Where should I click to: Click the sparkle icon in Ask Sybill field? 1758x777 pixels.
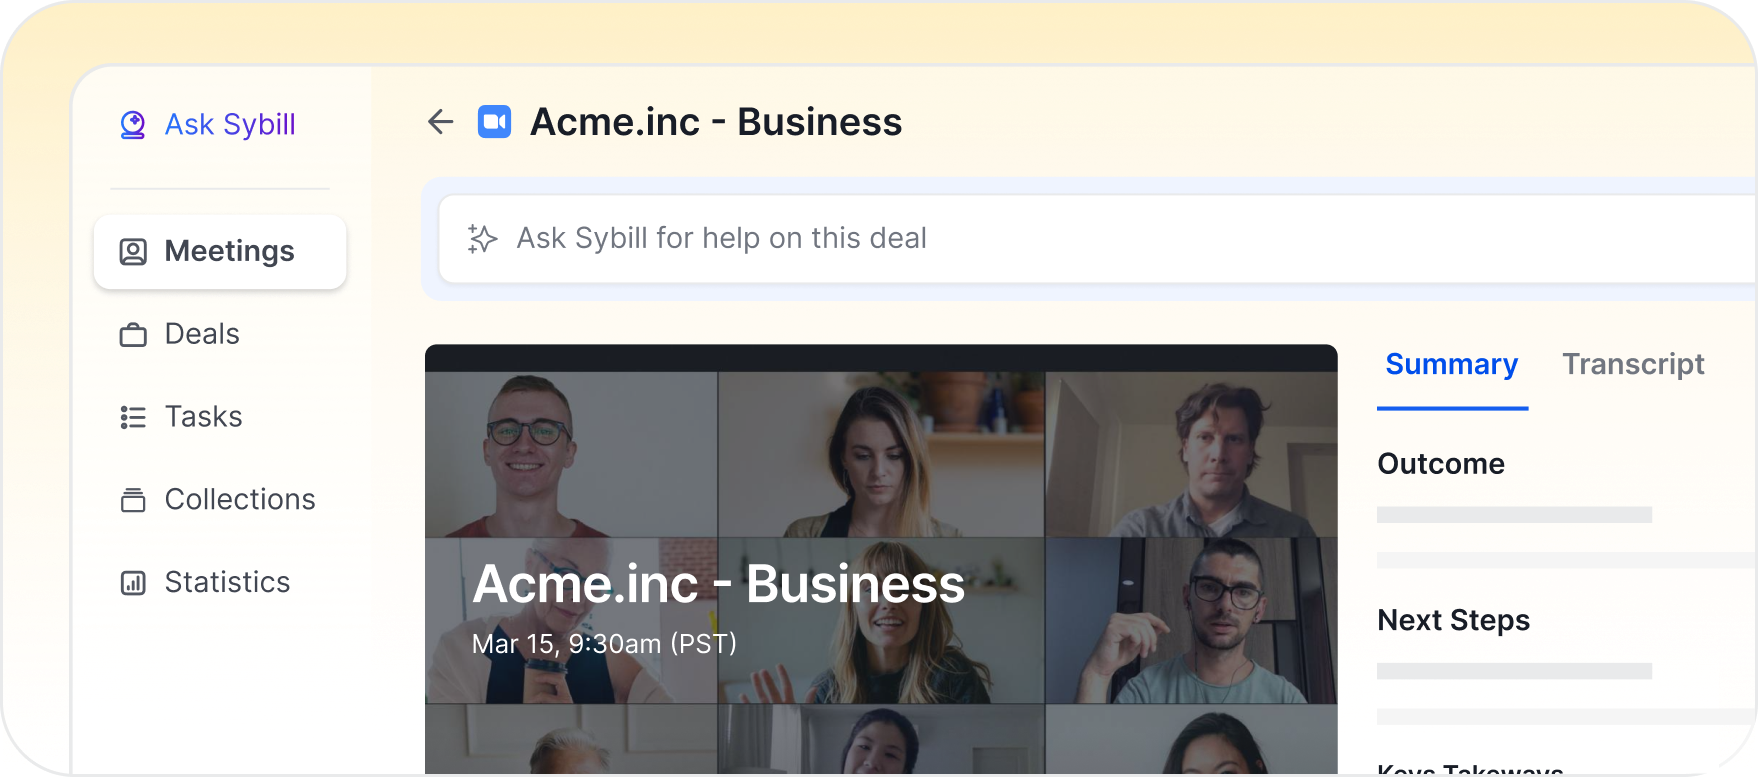[482, 239]
